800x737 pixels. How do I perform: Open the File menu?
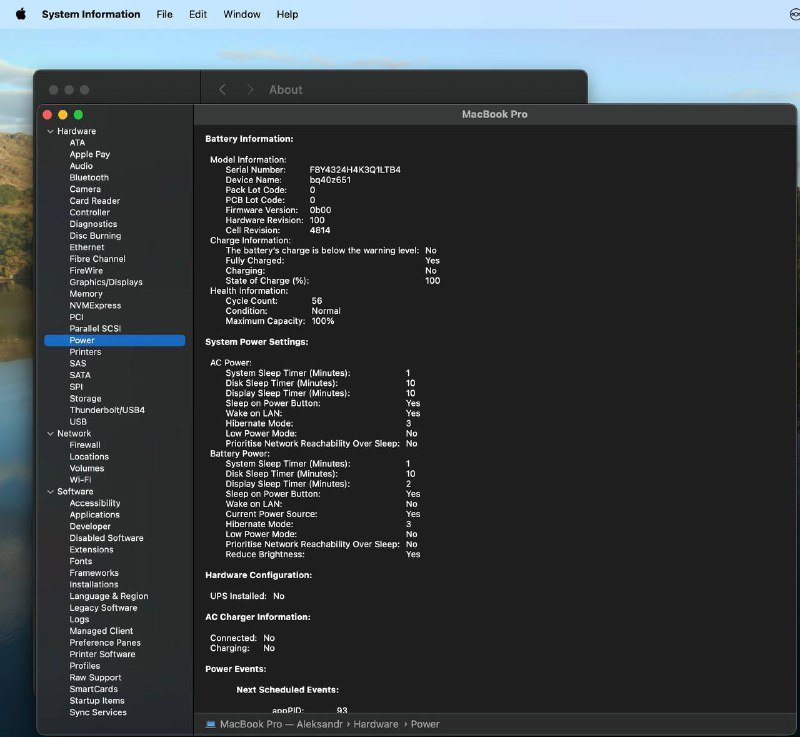click(164, 14)
